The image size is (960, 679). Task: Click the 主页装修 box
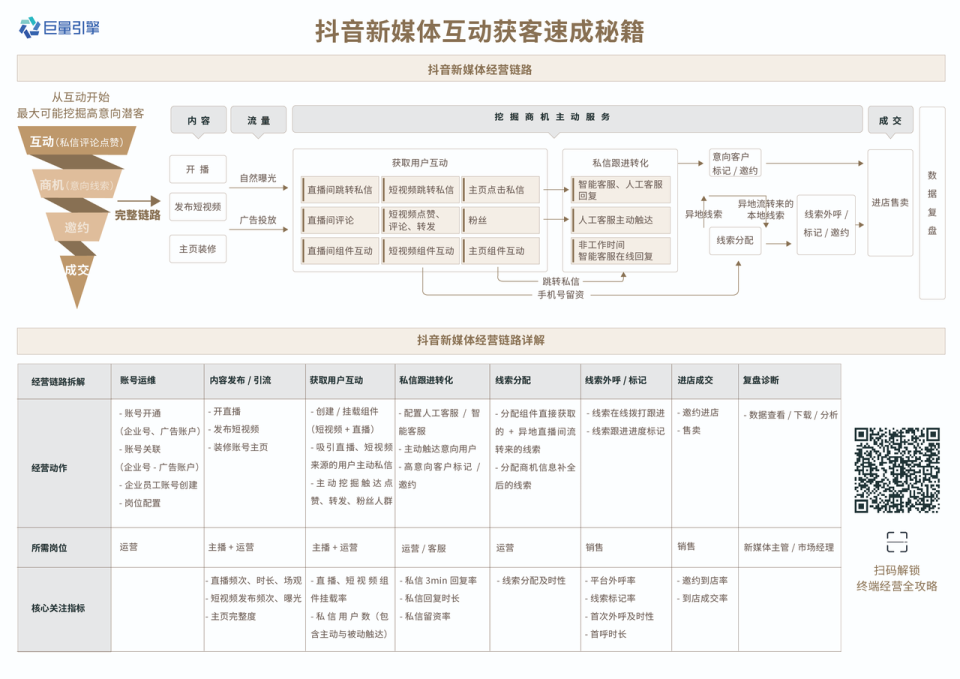point(198,249)
